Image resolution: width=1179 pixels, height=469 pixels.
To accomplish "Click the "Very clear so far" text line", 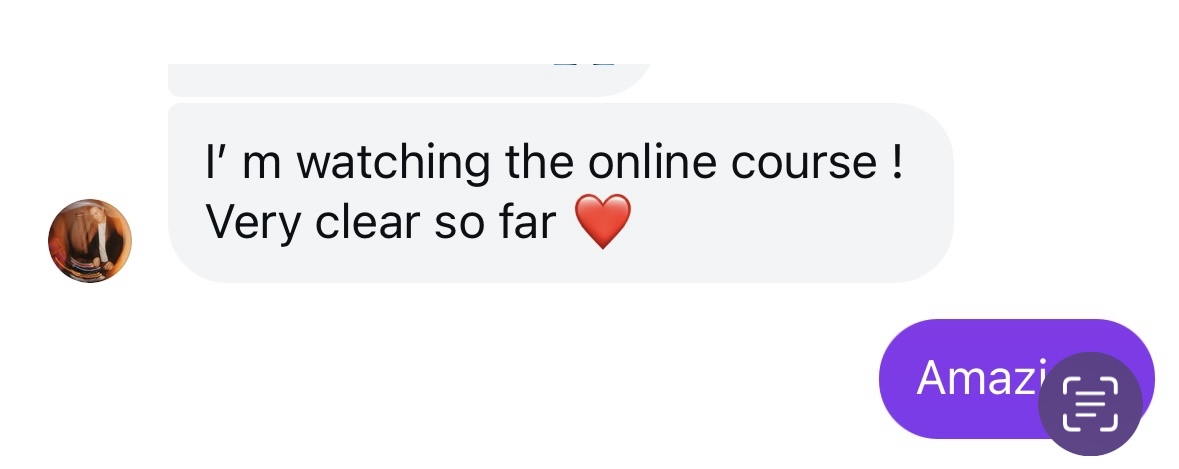I will 381,223.
